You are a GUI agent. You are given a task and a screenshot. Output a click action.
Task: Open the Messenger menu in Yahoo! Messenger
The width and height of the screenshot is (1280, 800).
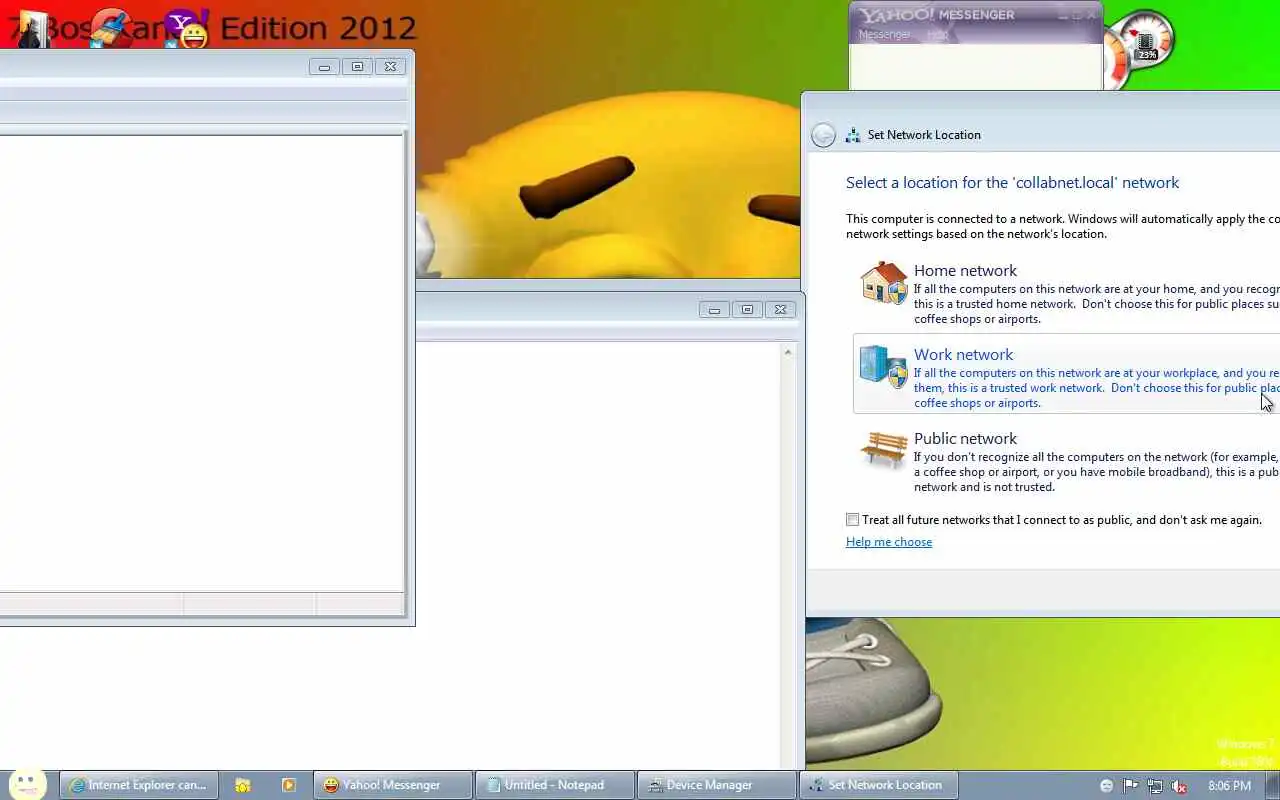(884, 34)
